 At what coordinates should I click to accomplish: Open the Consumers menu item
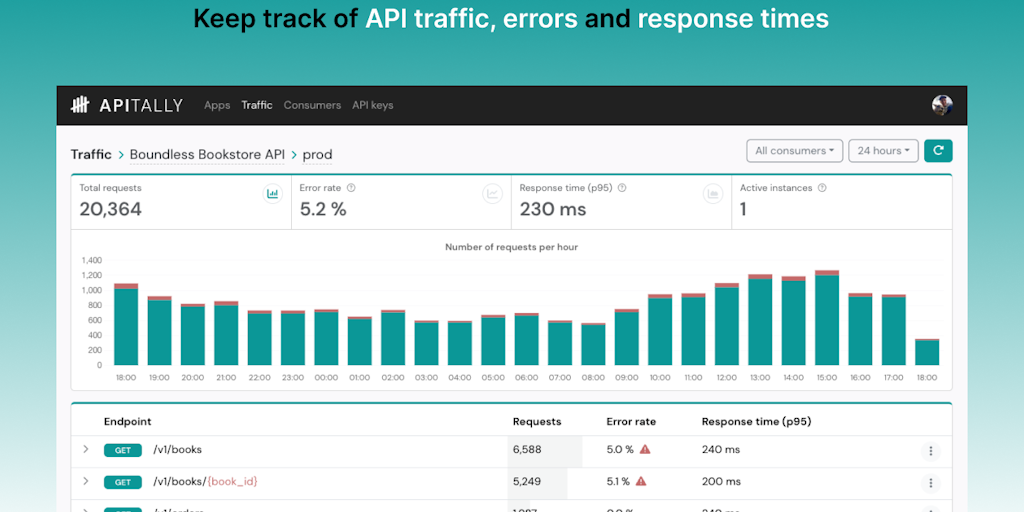[312, 105]
